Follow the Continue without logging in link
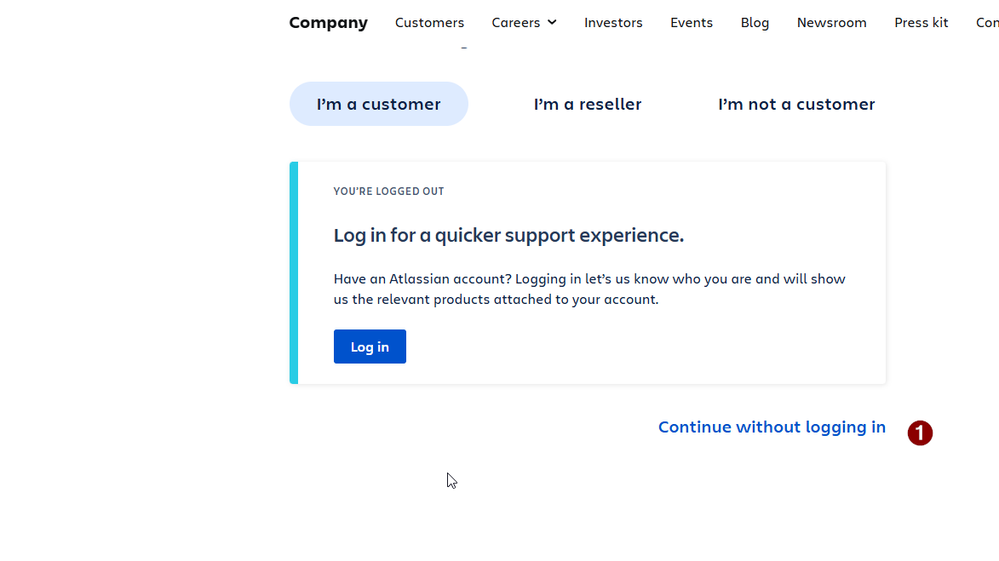 [x=772, y=427]
